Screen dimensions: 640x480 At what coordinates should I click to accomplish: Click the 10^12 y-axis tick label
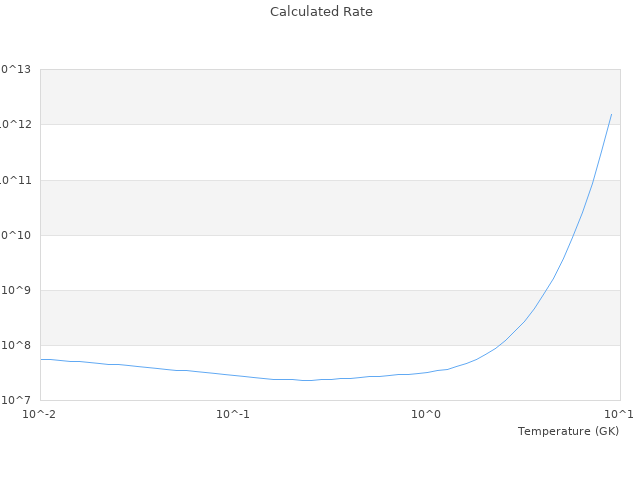16,124
